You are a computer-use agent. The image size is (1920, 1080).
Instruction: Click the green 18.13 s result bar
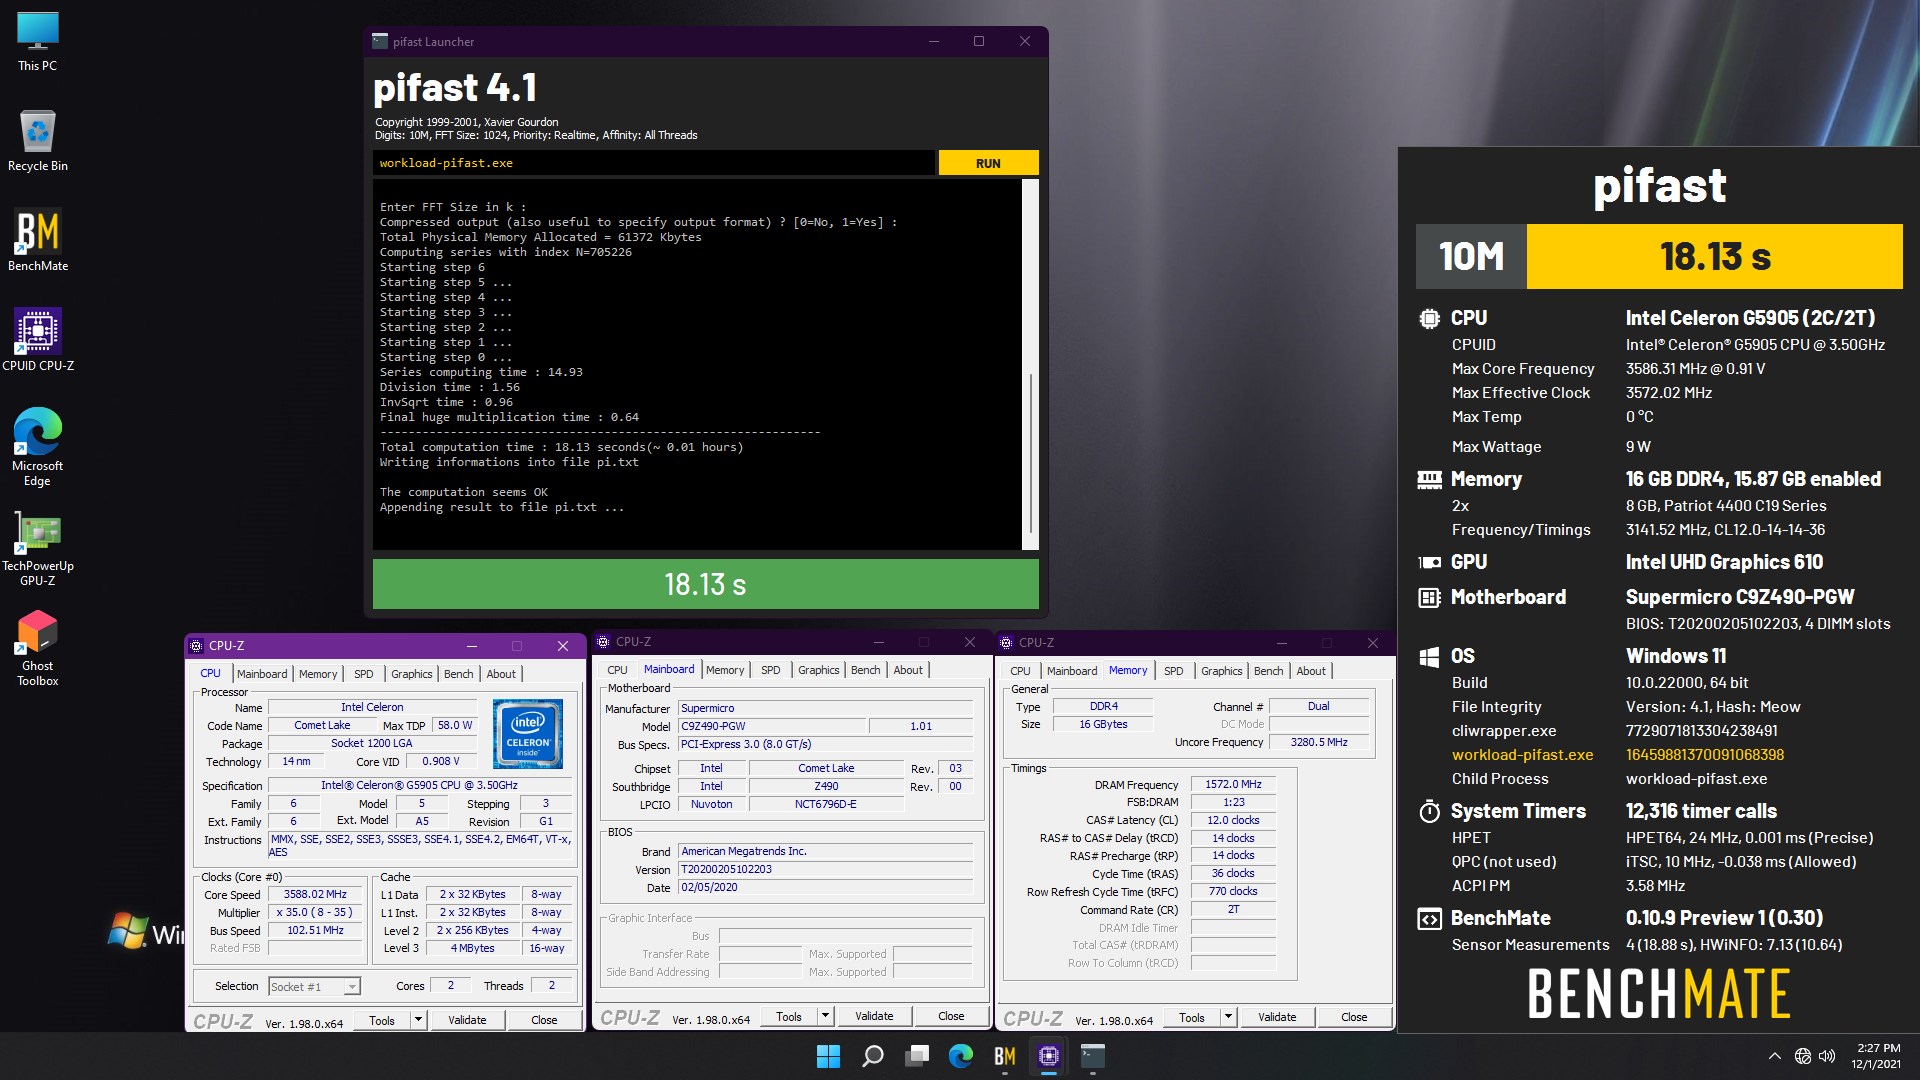(x=705, y=584)
